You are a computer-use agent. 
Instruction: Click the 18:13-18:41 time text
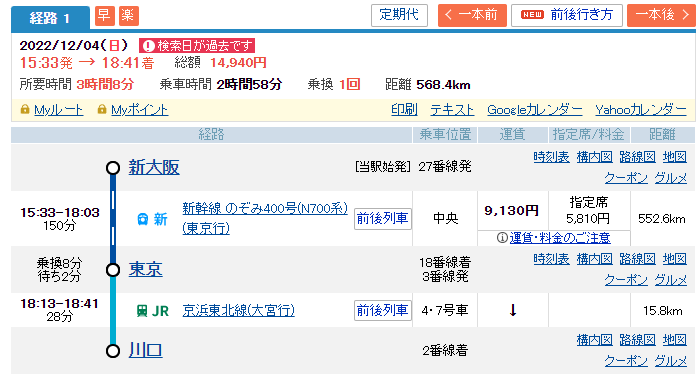[x=60, y=304]
